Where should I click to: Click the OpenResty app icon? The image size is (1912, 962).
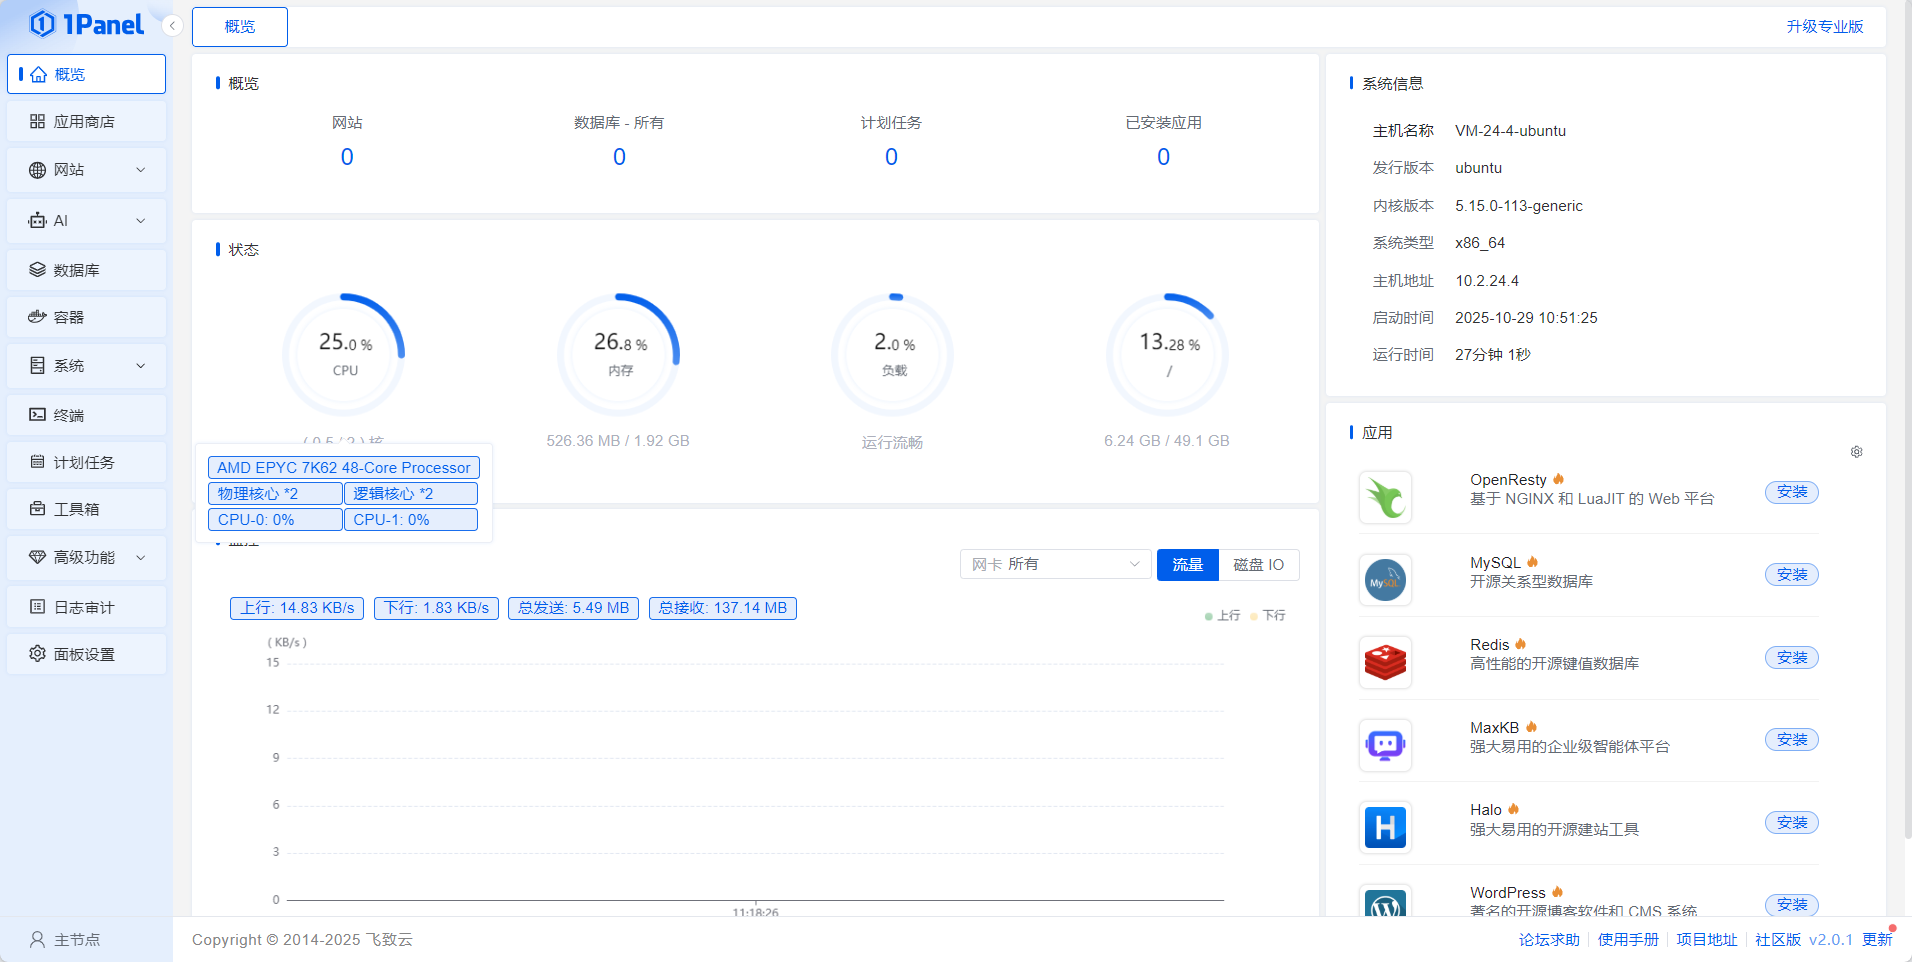1385,497
